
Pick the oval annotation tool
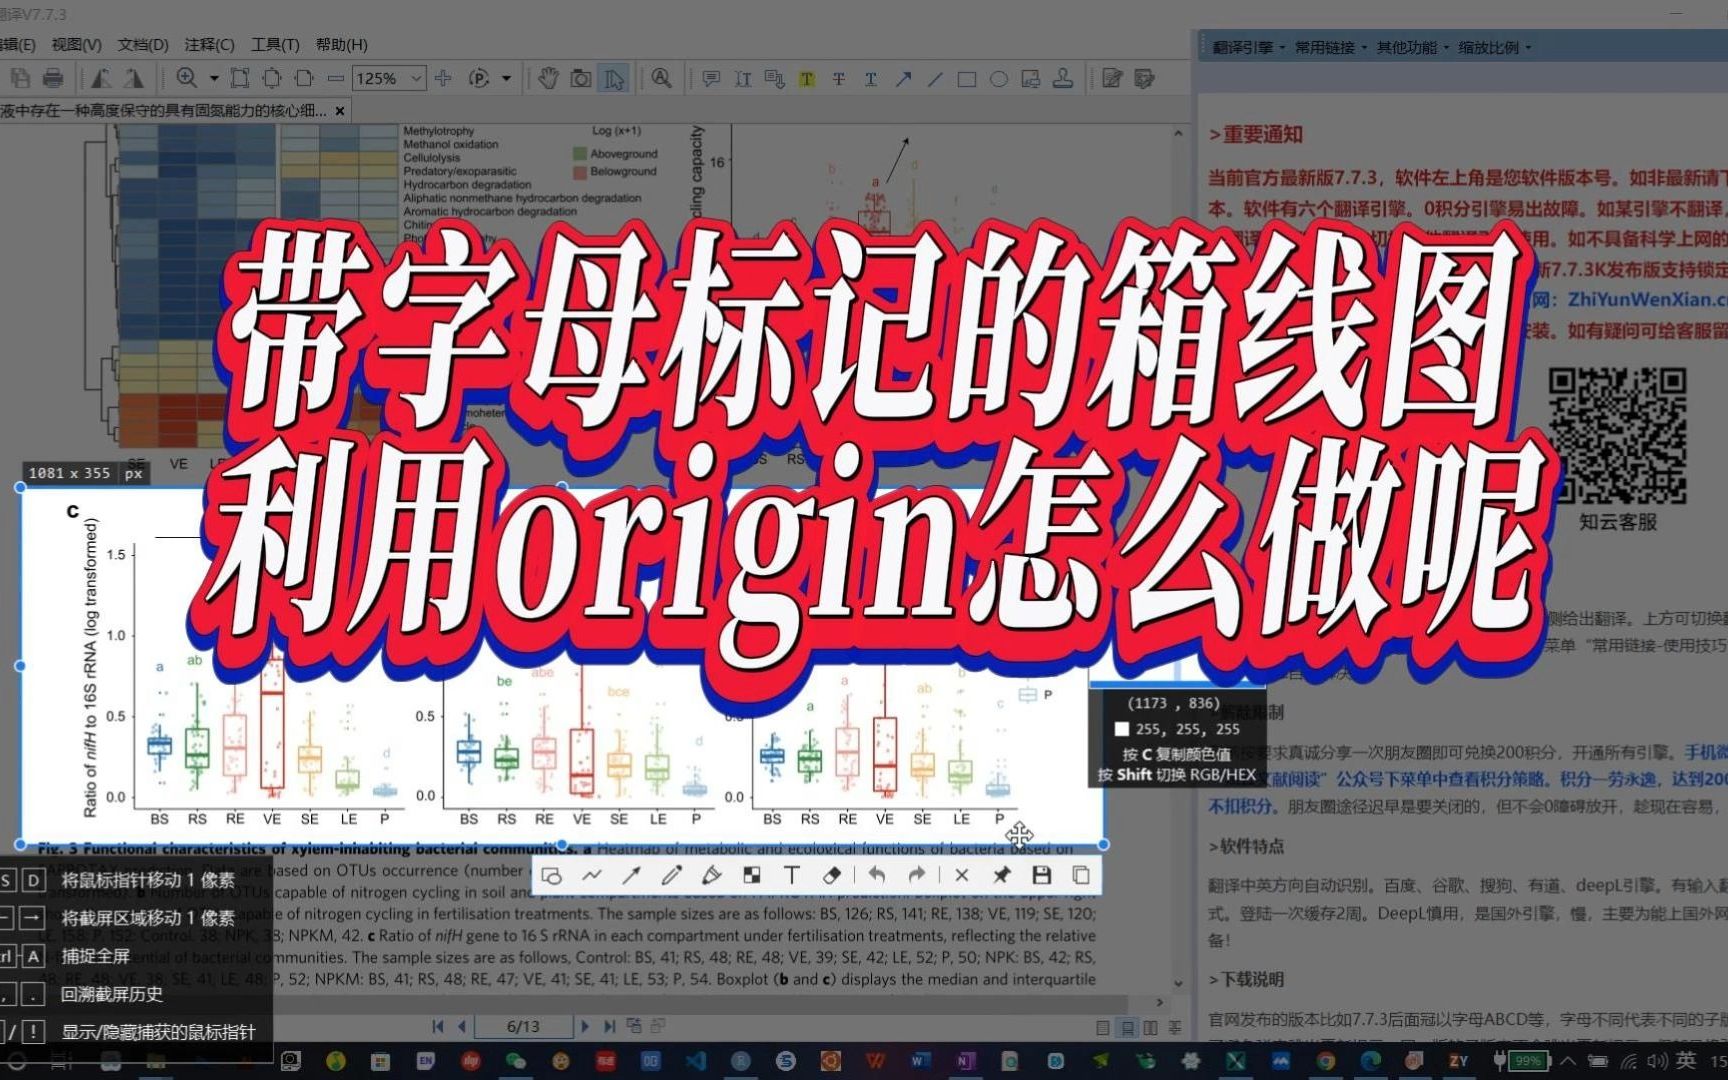(x=999, y=78)
